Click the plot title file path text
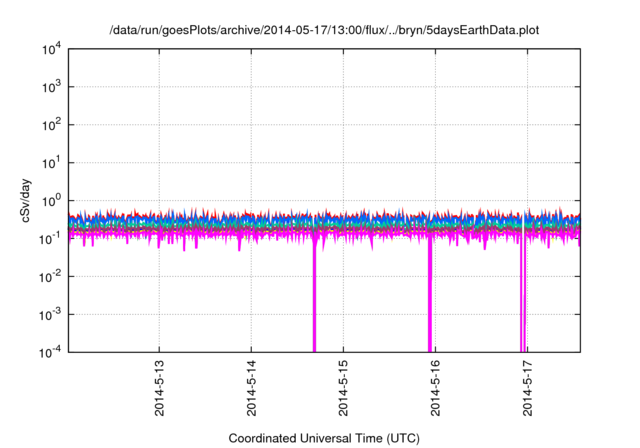 point(324,31)
